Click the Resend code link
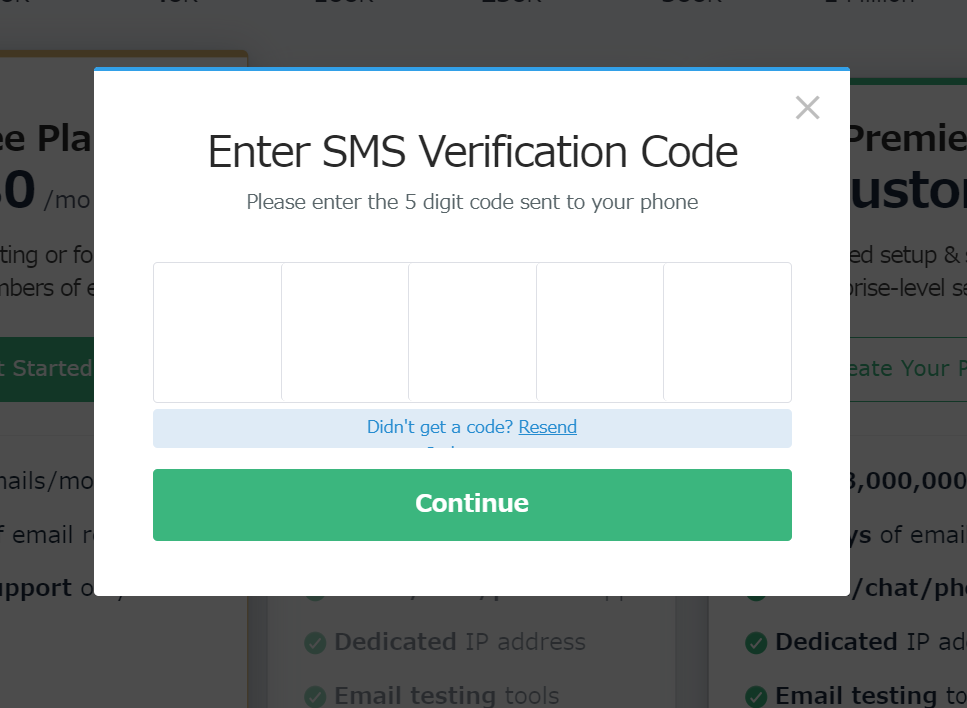967x708 pixels. [x=548, y=427]
